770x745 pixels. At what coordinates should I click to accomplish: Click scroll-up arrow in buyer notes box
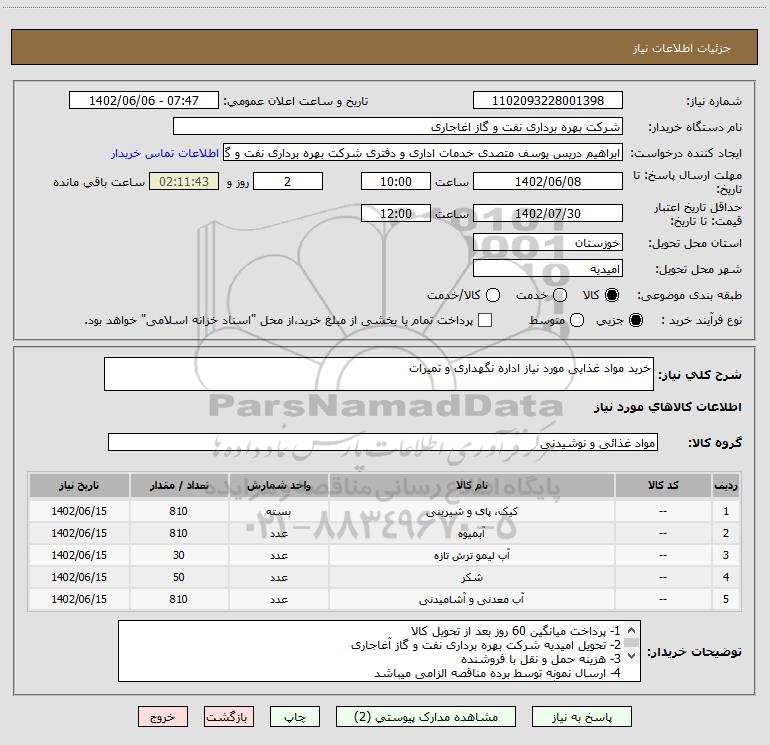(632, 630)
